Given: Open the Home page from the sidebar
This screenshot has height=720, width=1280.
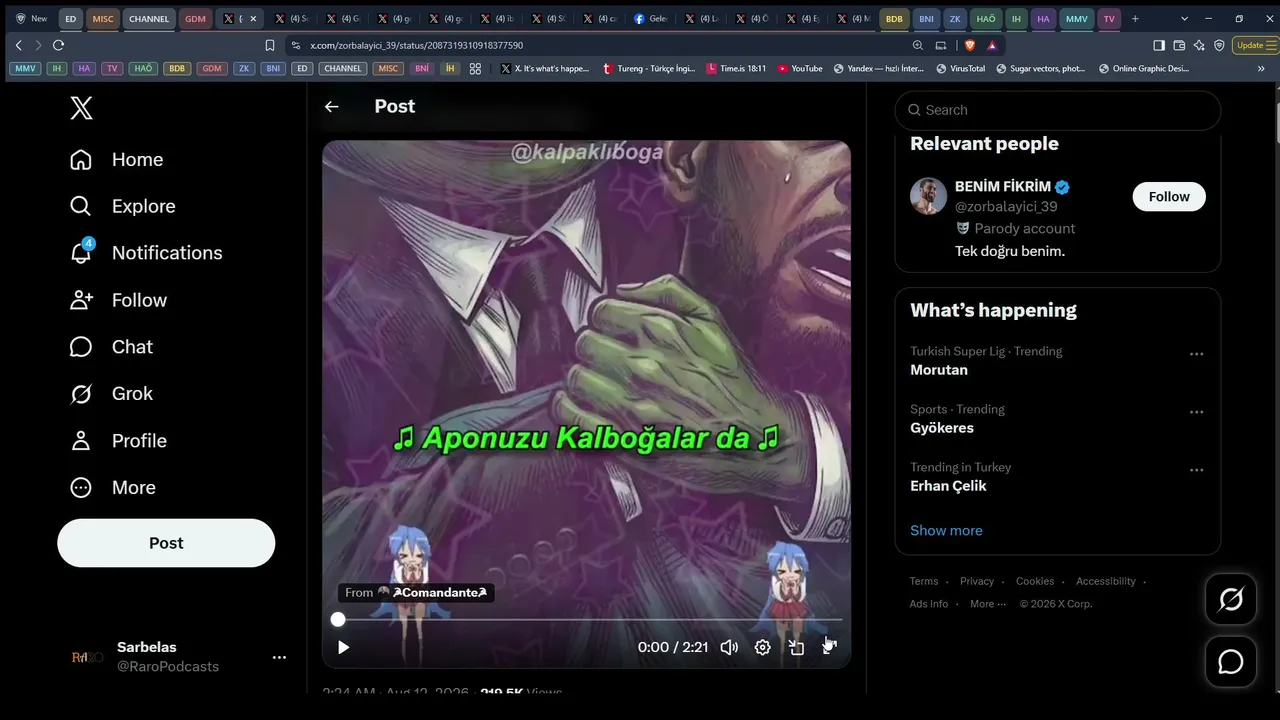Looking at the screenshot, I should coord(116,160).
